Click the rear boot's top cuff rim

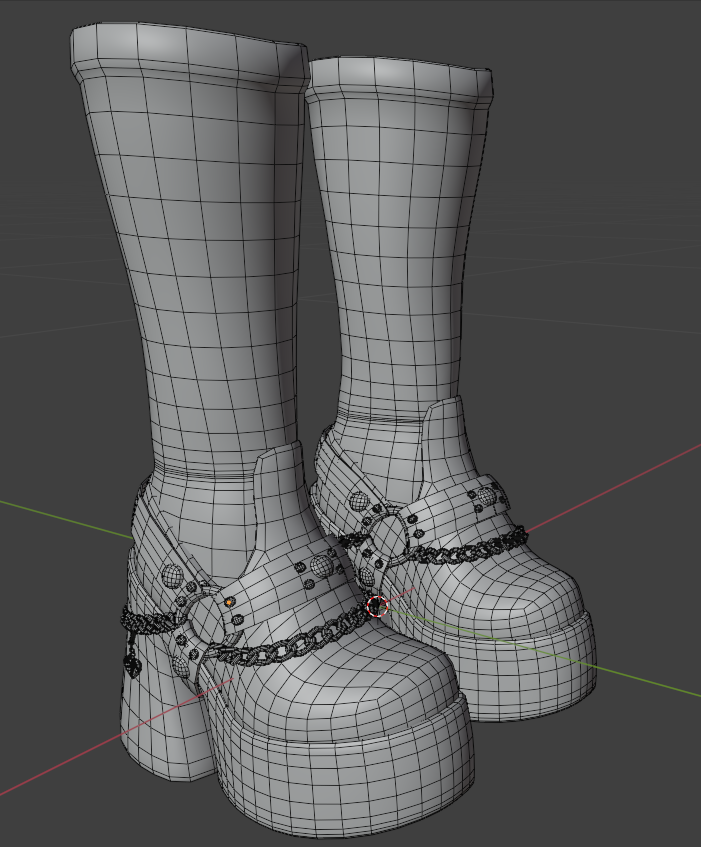[399, 81]
